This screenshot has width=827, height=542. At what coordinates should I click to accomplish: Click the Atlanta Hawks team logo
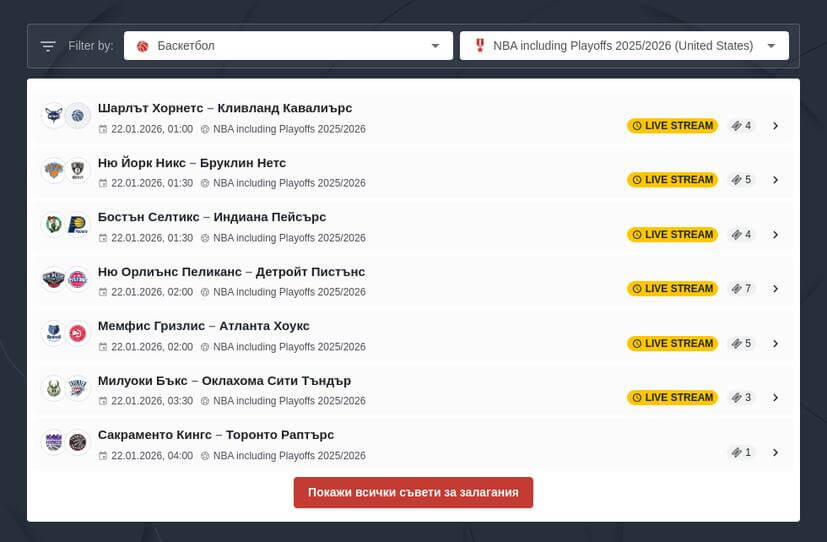(x=78, y=333)
